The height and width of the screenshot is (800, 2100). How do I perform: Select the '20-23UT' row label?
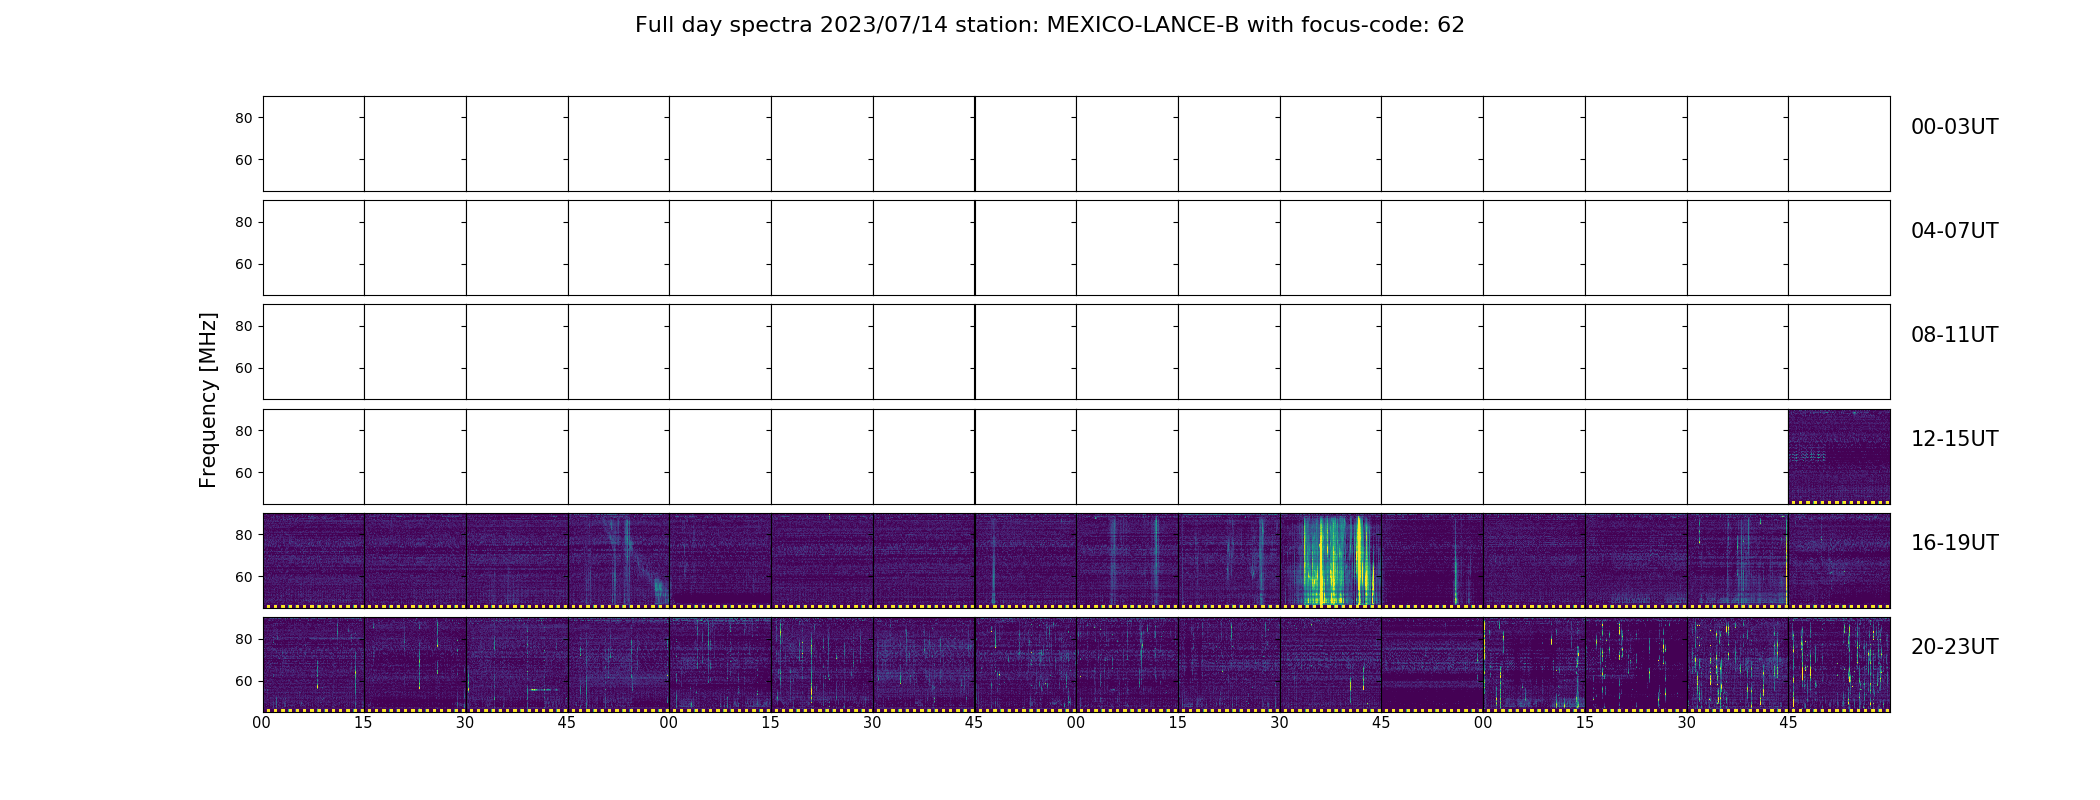click(1954, 647)
